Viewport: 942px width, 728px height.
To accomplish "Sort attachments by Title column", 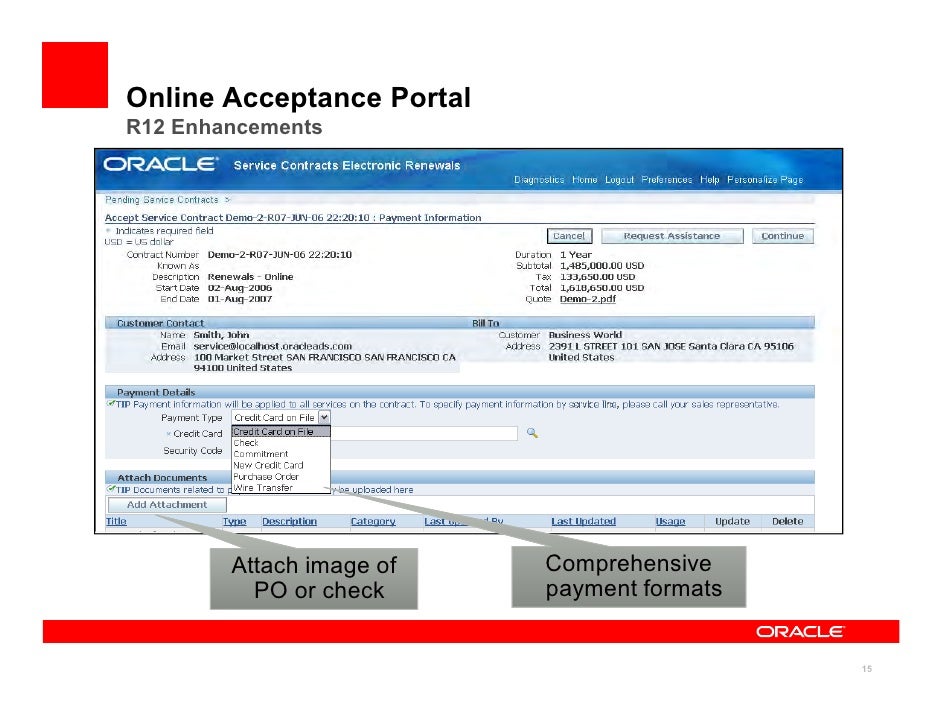I will [116, 521].
